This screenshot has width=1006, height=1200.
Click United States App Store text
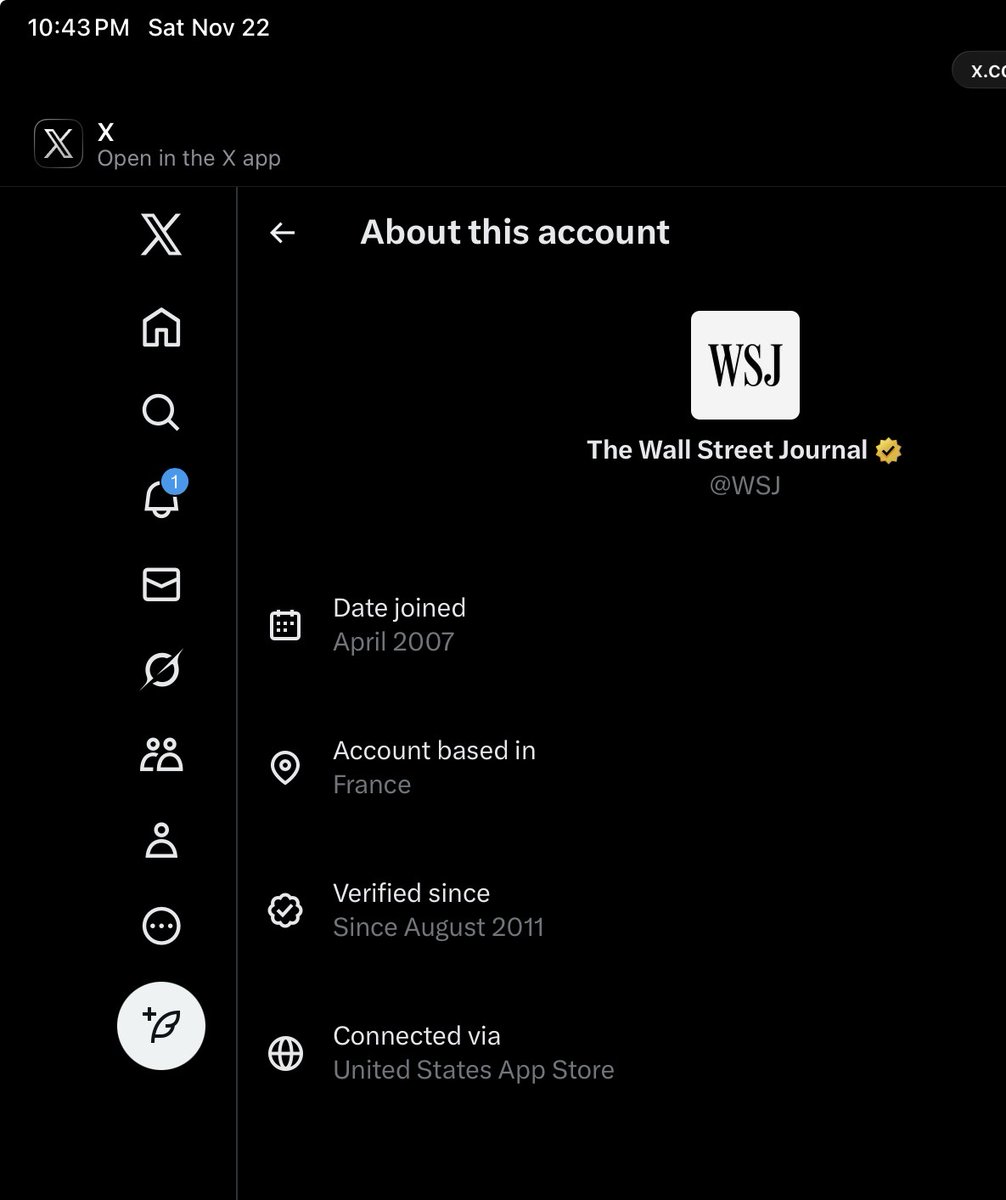[x=474, y=1070]
